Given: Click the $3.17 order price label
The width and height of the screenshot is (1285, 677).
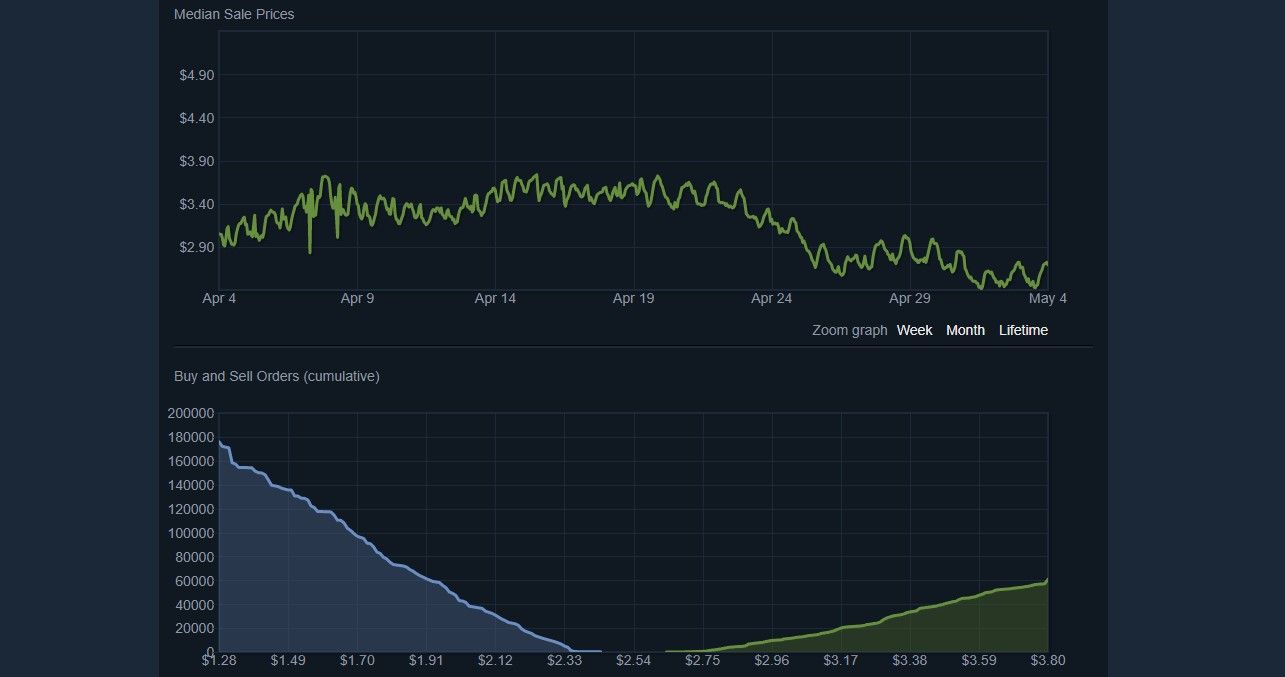Looking at the screenshot, I should [841, 661].
